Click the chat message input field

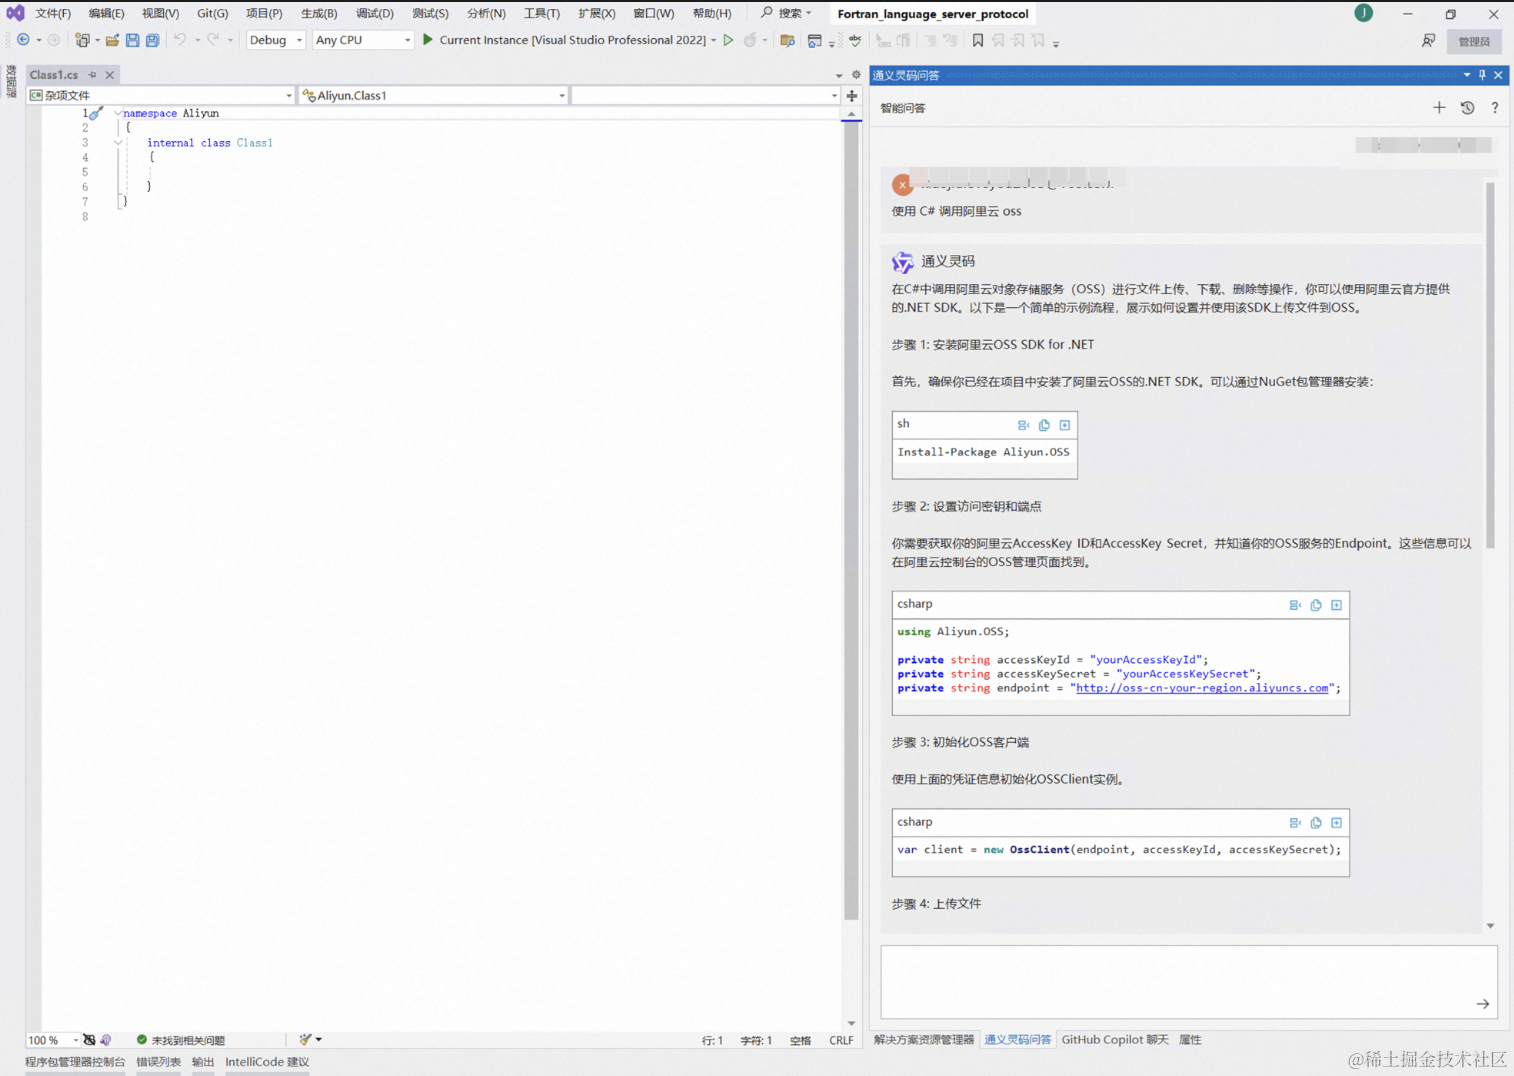[x=1189, y=982]
